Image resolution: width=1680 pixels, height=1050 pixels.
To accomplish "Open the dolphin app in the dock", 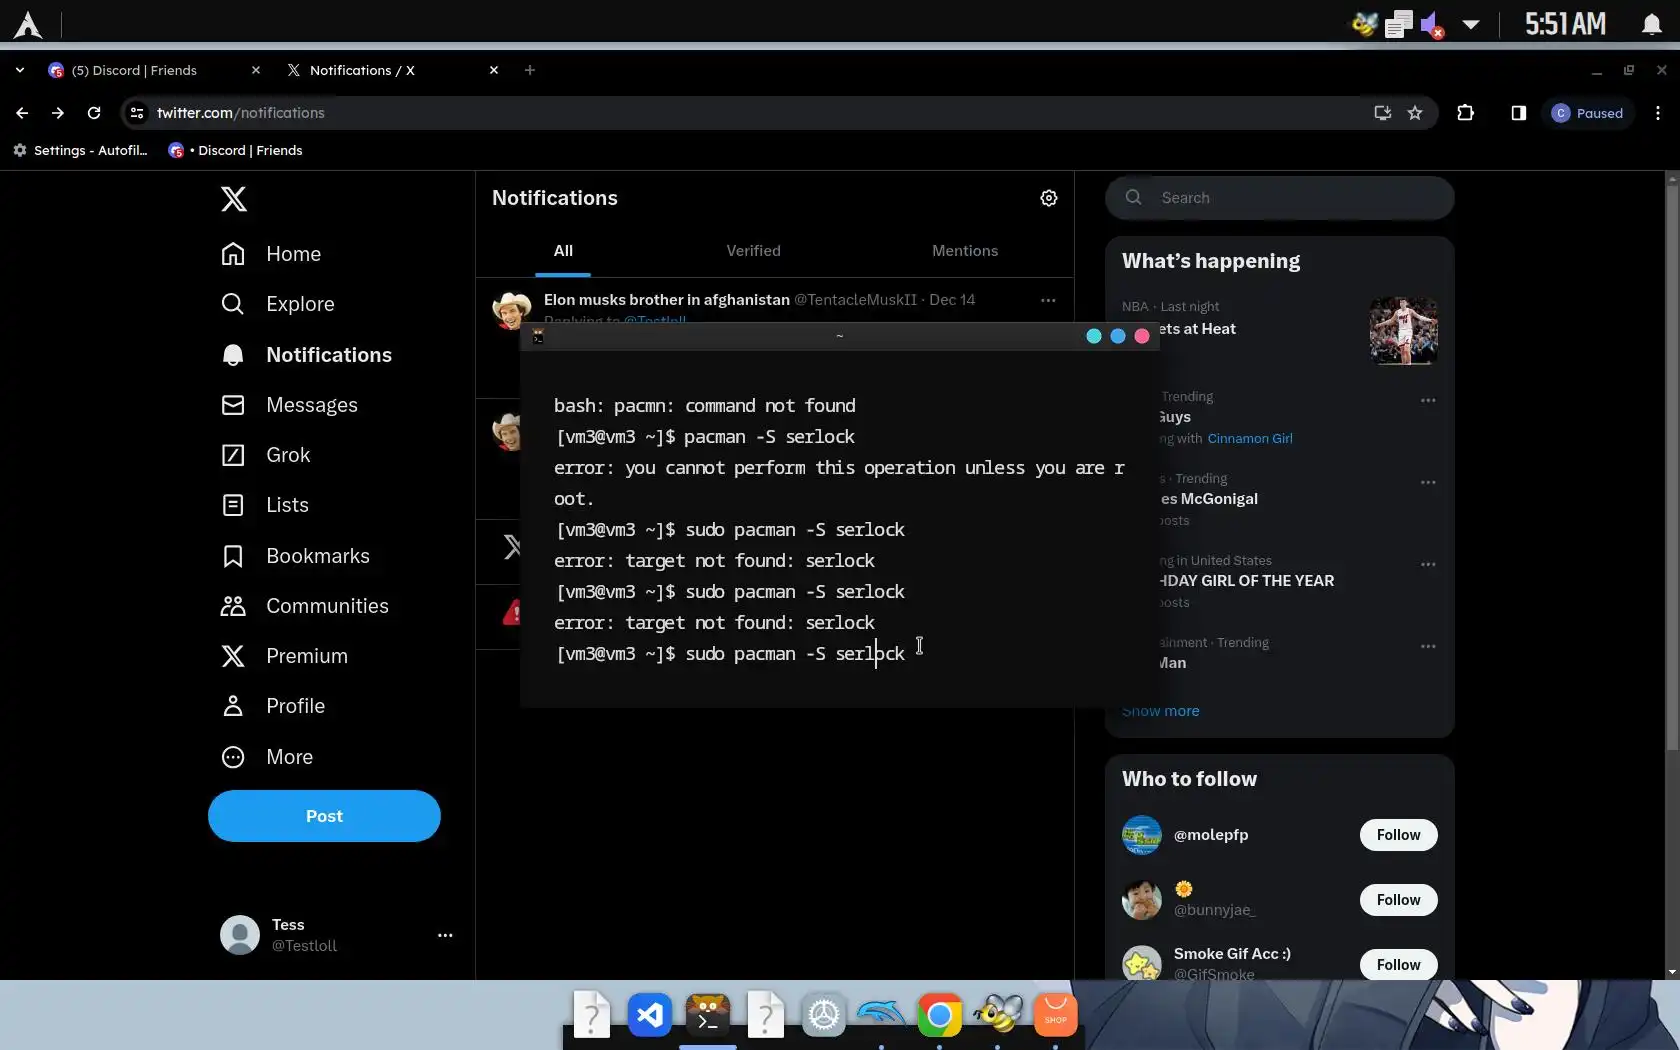I will [x=882, y=1015].
